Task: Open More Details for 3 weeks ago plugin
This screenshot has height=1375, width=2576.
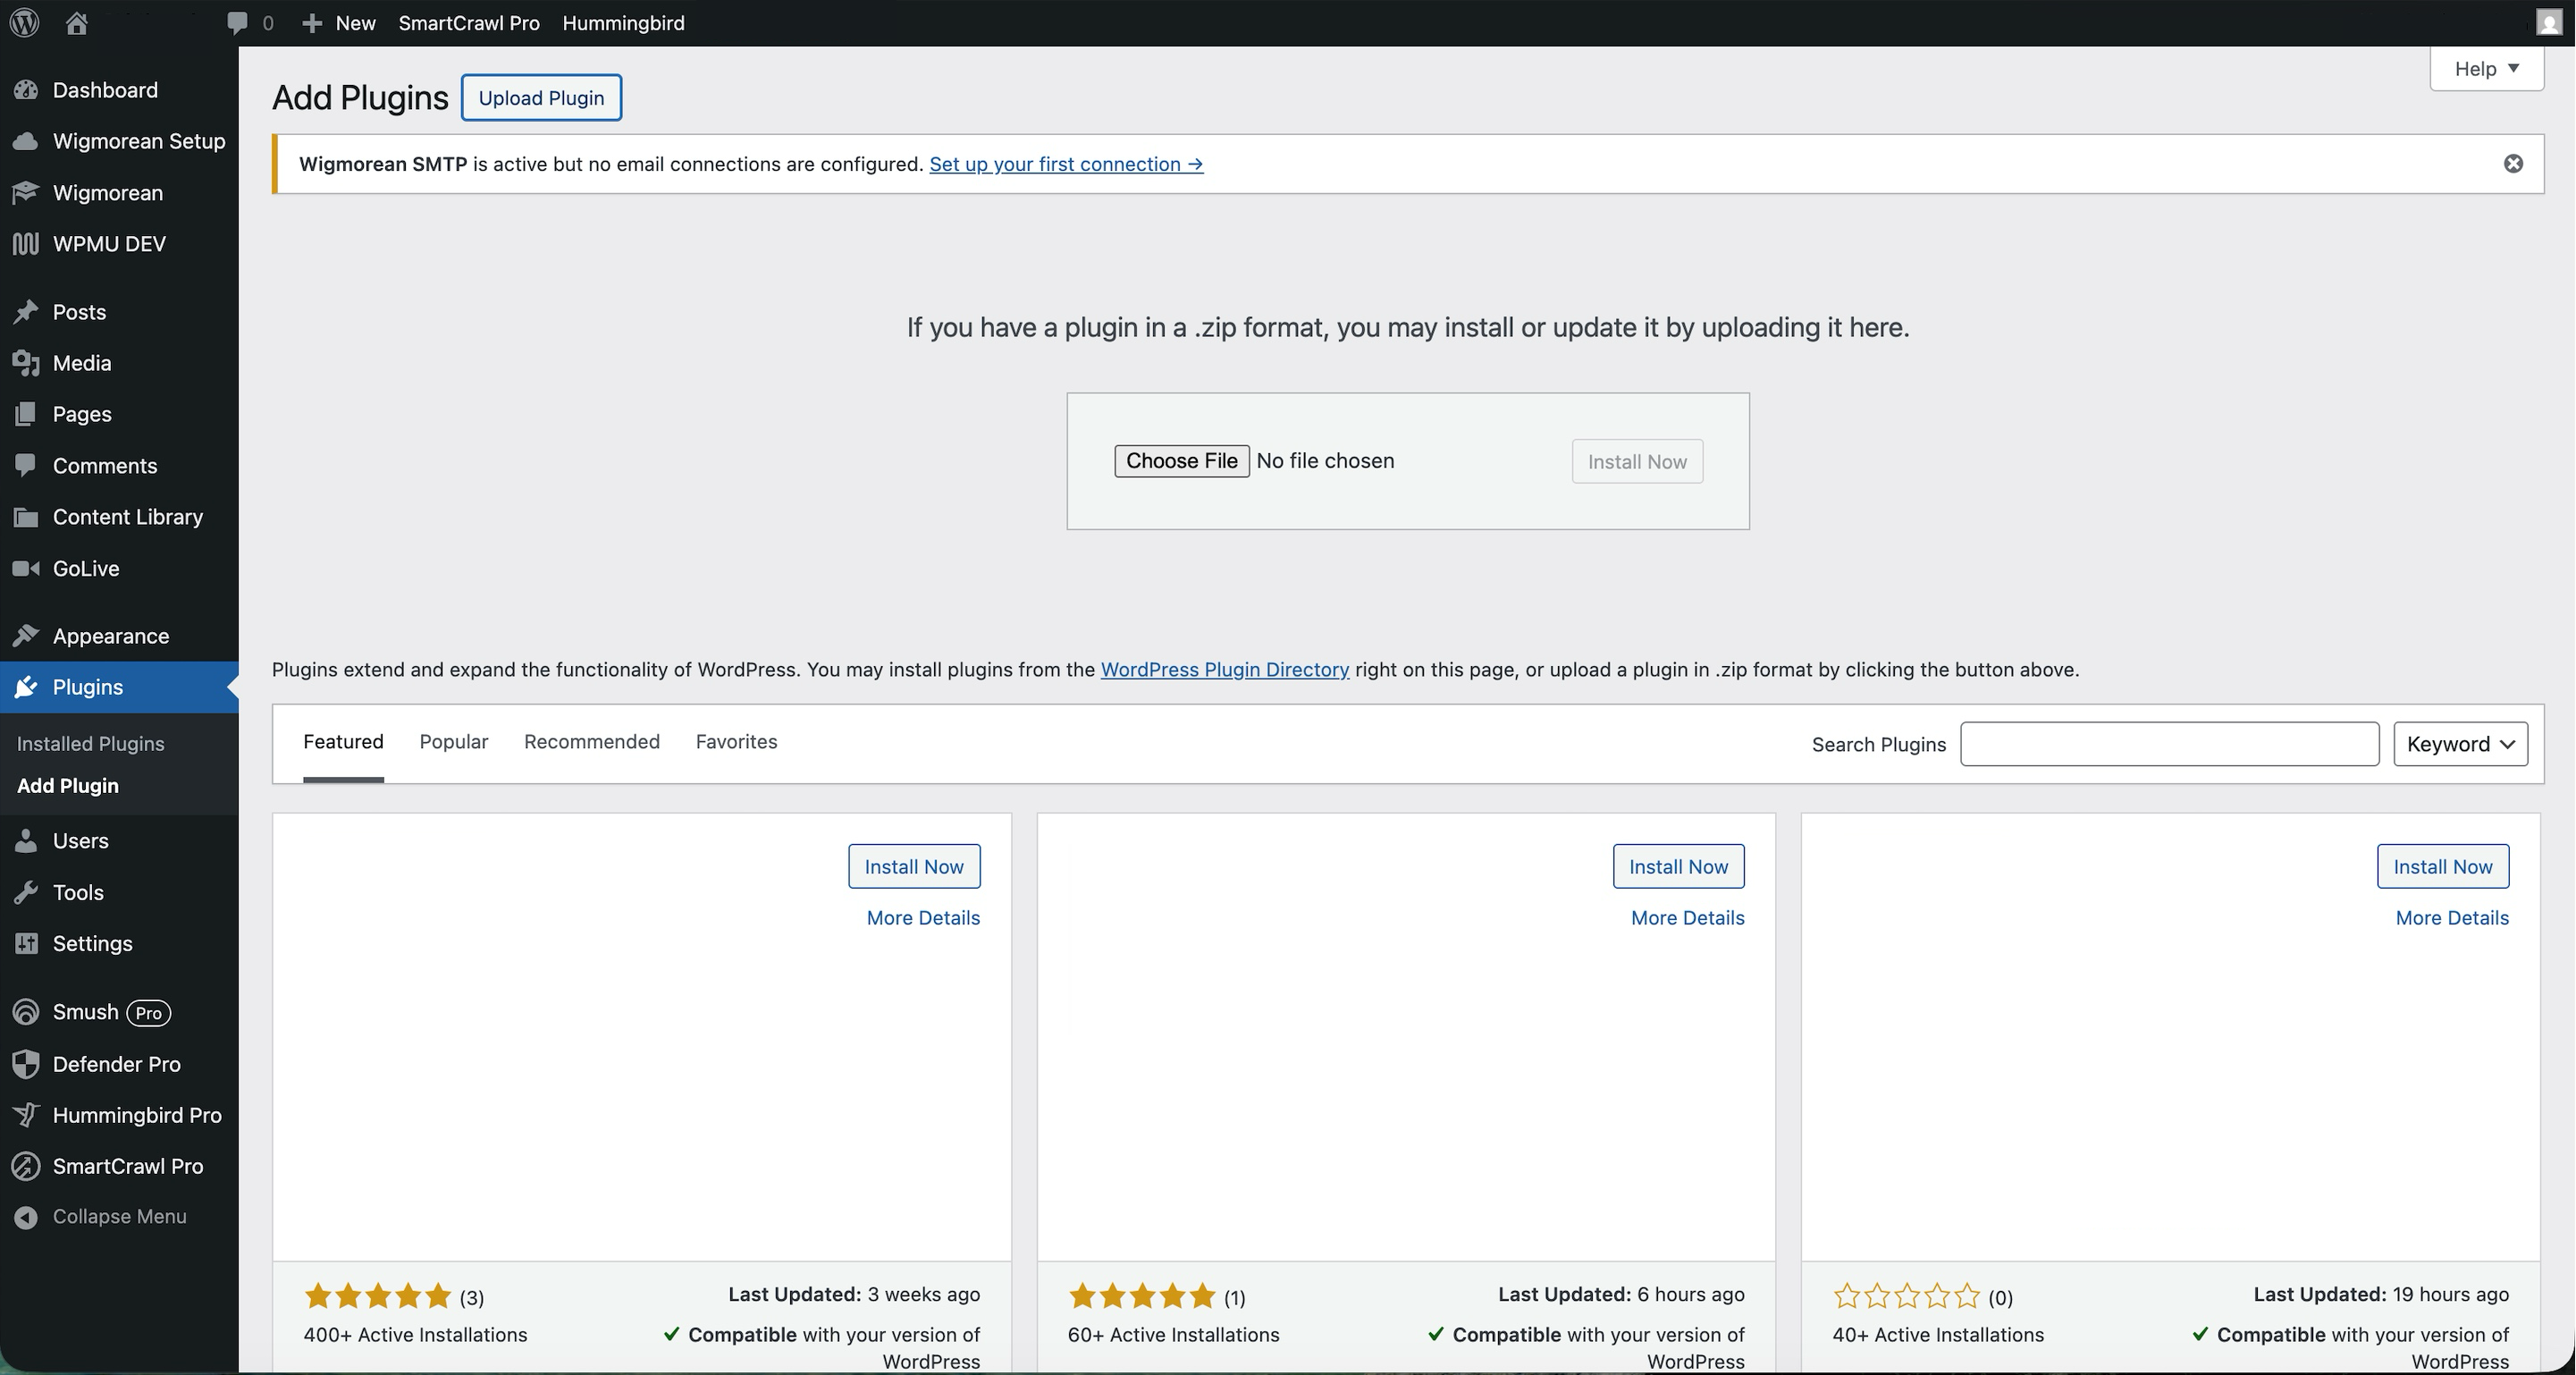Action: 923,918
